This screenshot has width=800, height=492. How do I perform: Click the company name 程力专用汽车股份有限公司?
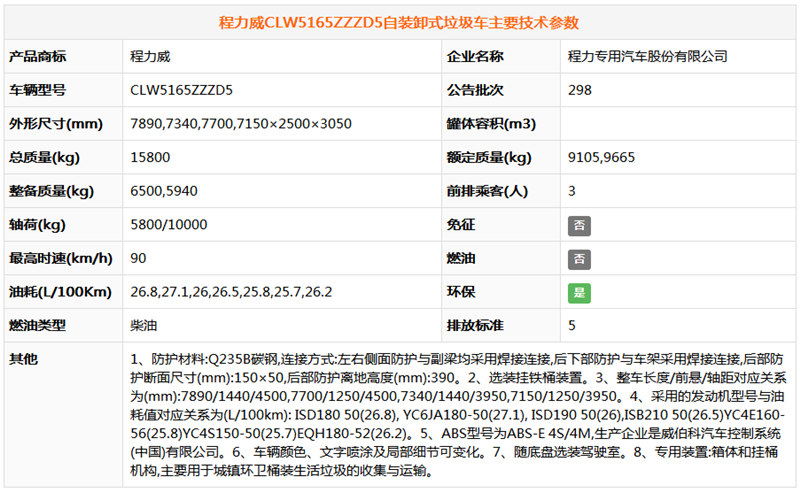[x=647, y=57]
